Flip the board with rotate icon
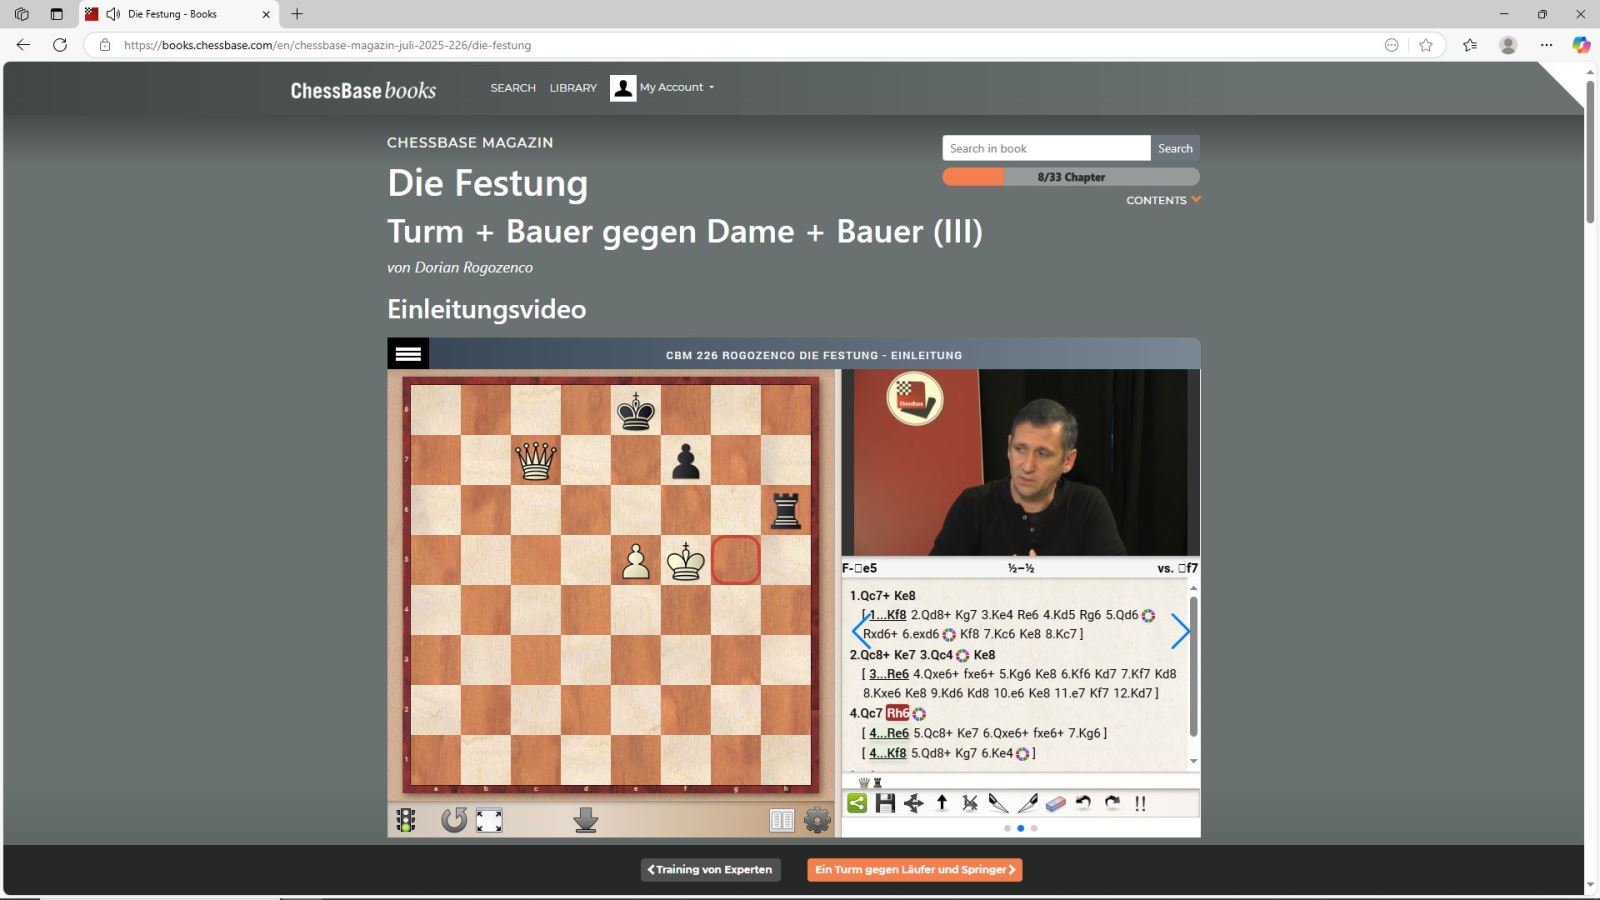This screenshot has width=1600, height=900. (454, 821)
